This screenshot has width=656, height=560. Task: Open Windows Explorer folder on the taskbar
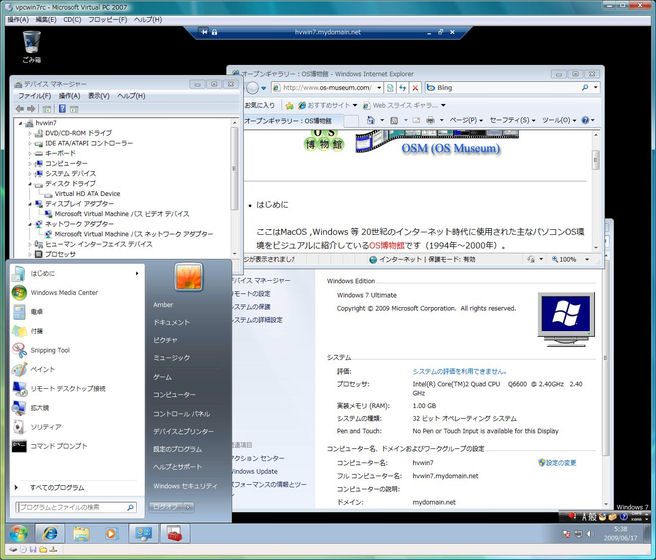pos(81,534)
